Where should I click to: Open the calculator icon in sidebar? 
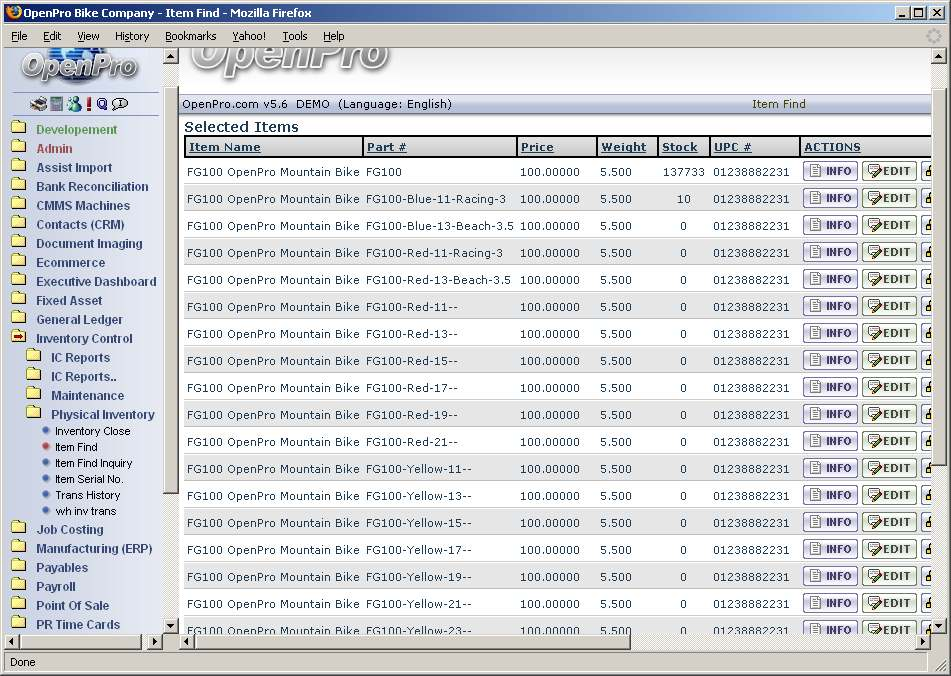[57, 104]
